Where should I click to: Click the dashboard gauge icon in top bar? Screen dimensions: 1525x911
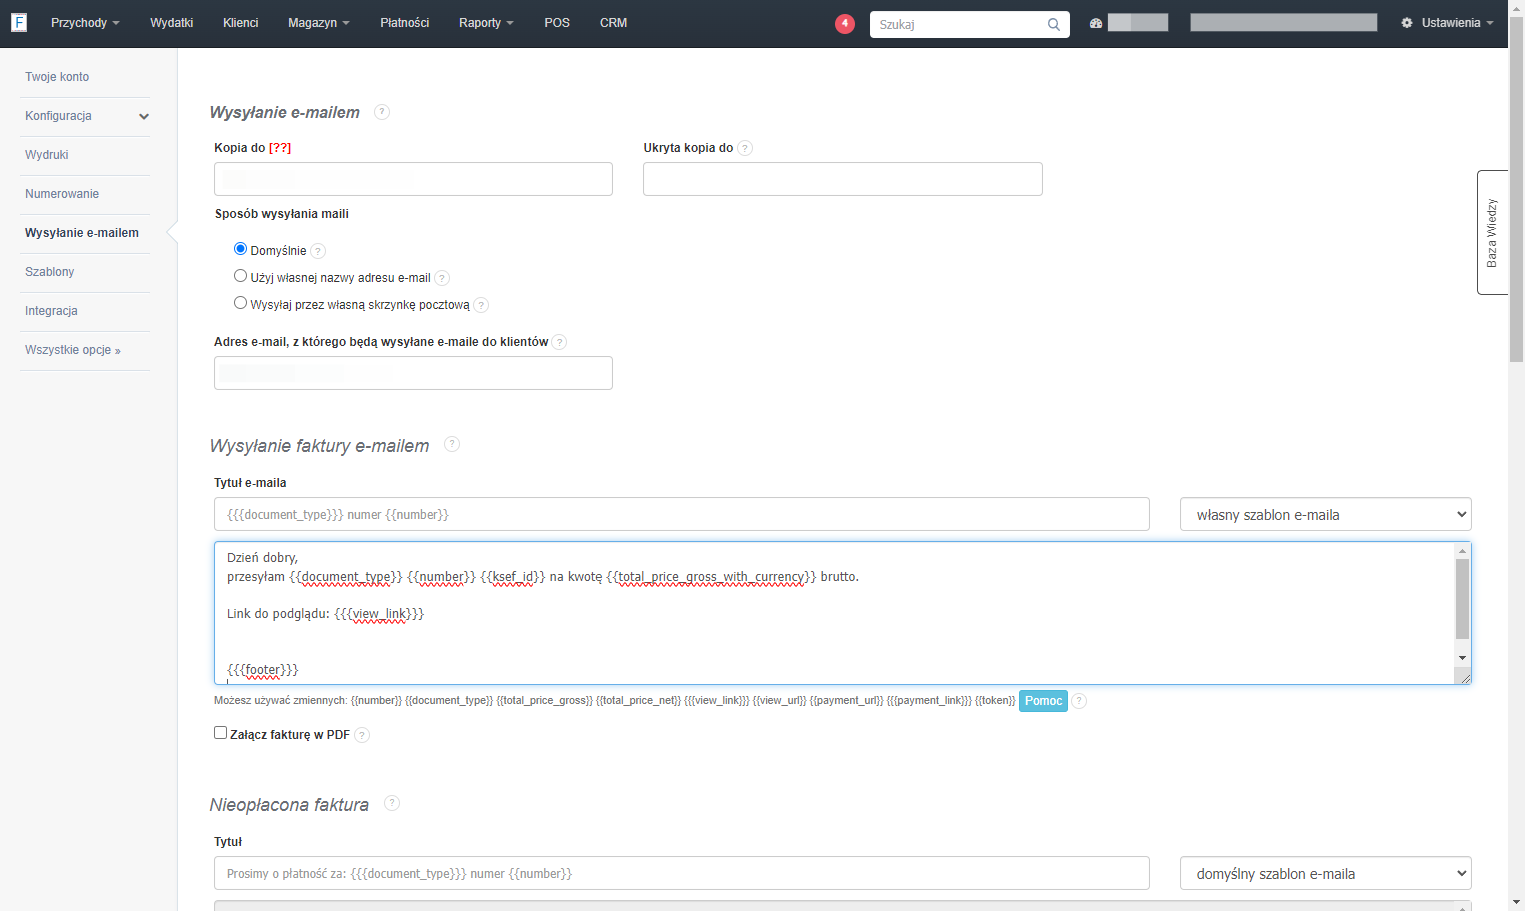[x=1096, y=23]
